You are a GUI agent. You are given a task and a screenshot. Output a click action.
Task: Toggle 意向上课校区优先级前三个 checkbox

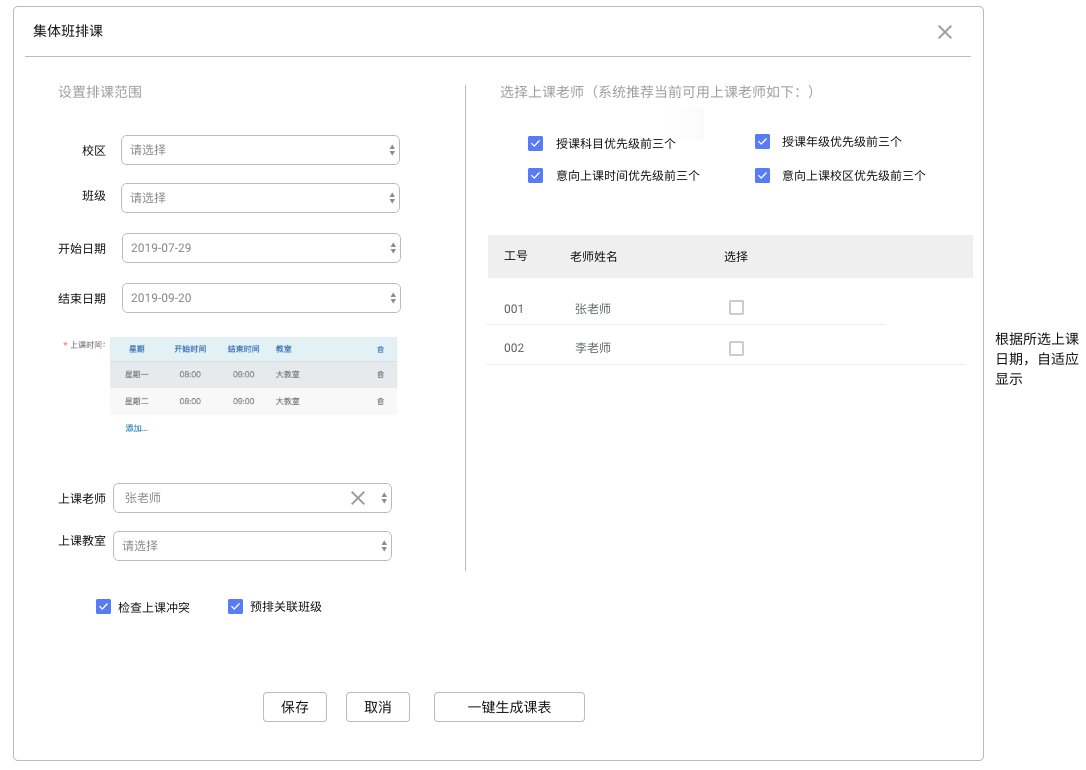pos(762,175)
